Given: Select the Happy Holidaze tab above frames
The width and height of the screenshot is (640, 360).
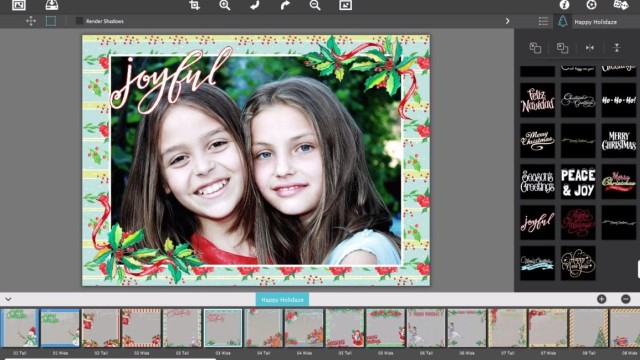Looking at the screenshot, I should click(x=282, y=300).
